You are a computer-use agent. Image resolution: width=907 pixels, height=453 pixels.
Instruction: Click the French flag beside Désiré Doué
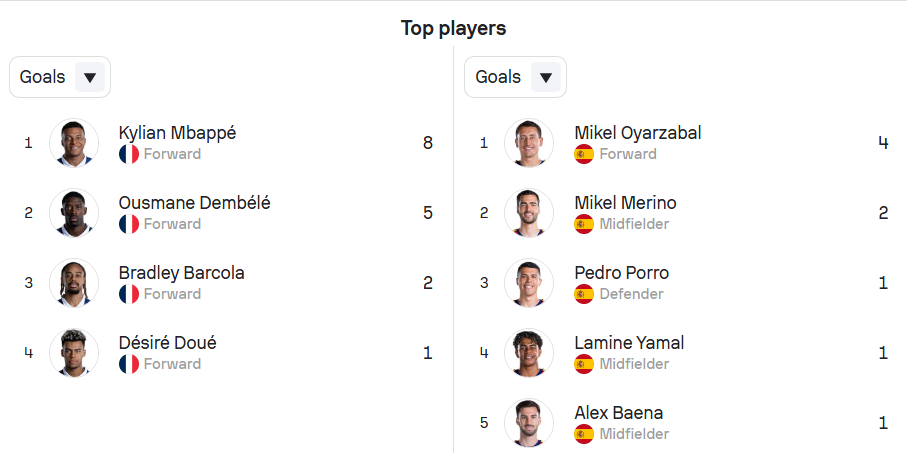click(x=129, y=364)
